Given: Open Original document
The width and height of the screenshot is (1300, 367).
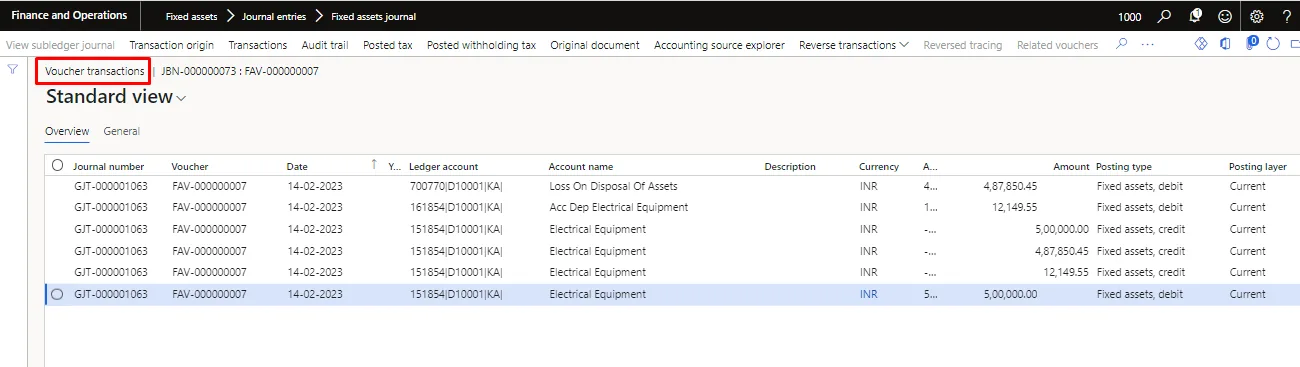Looking at the screenshot, I should (x=595, y=45).
